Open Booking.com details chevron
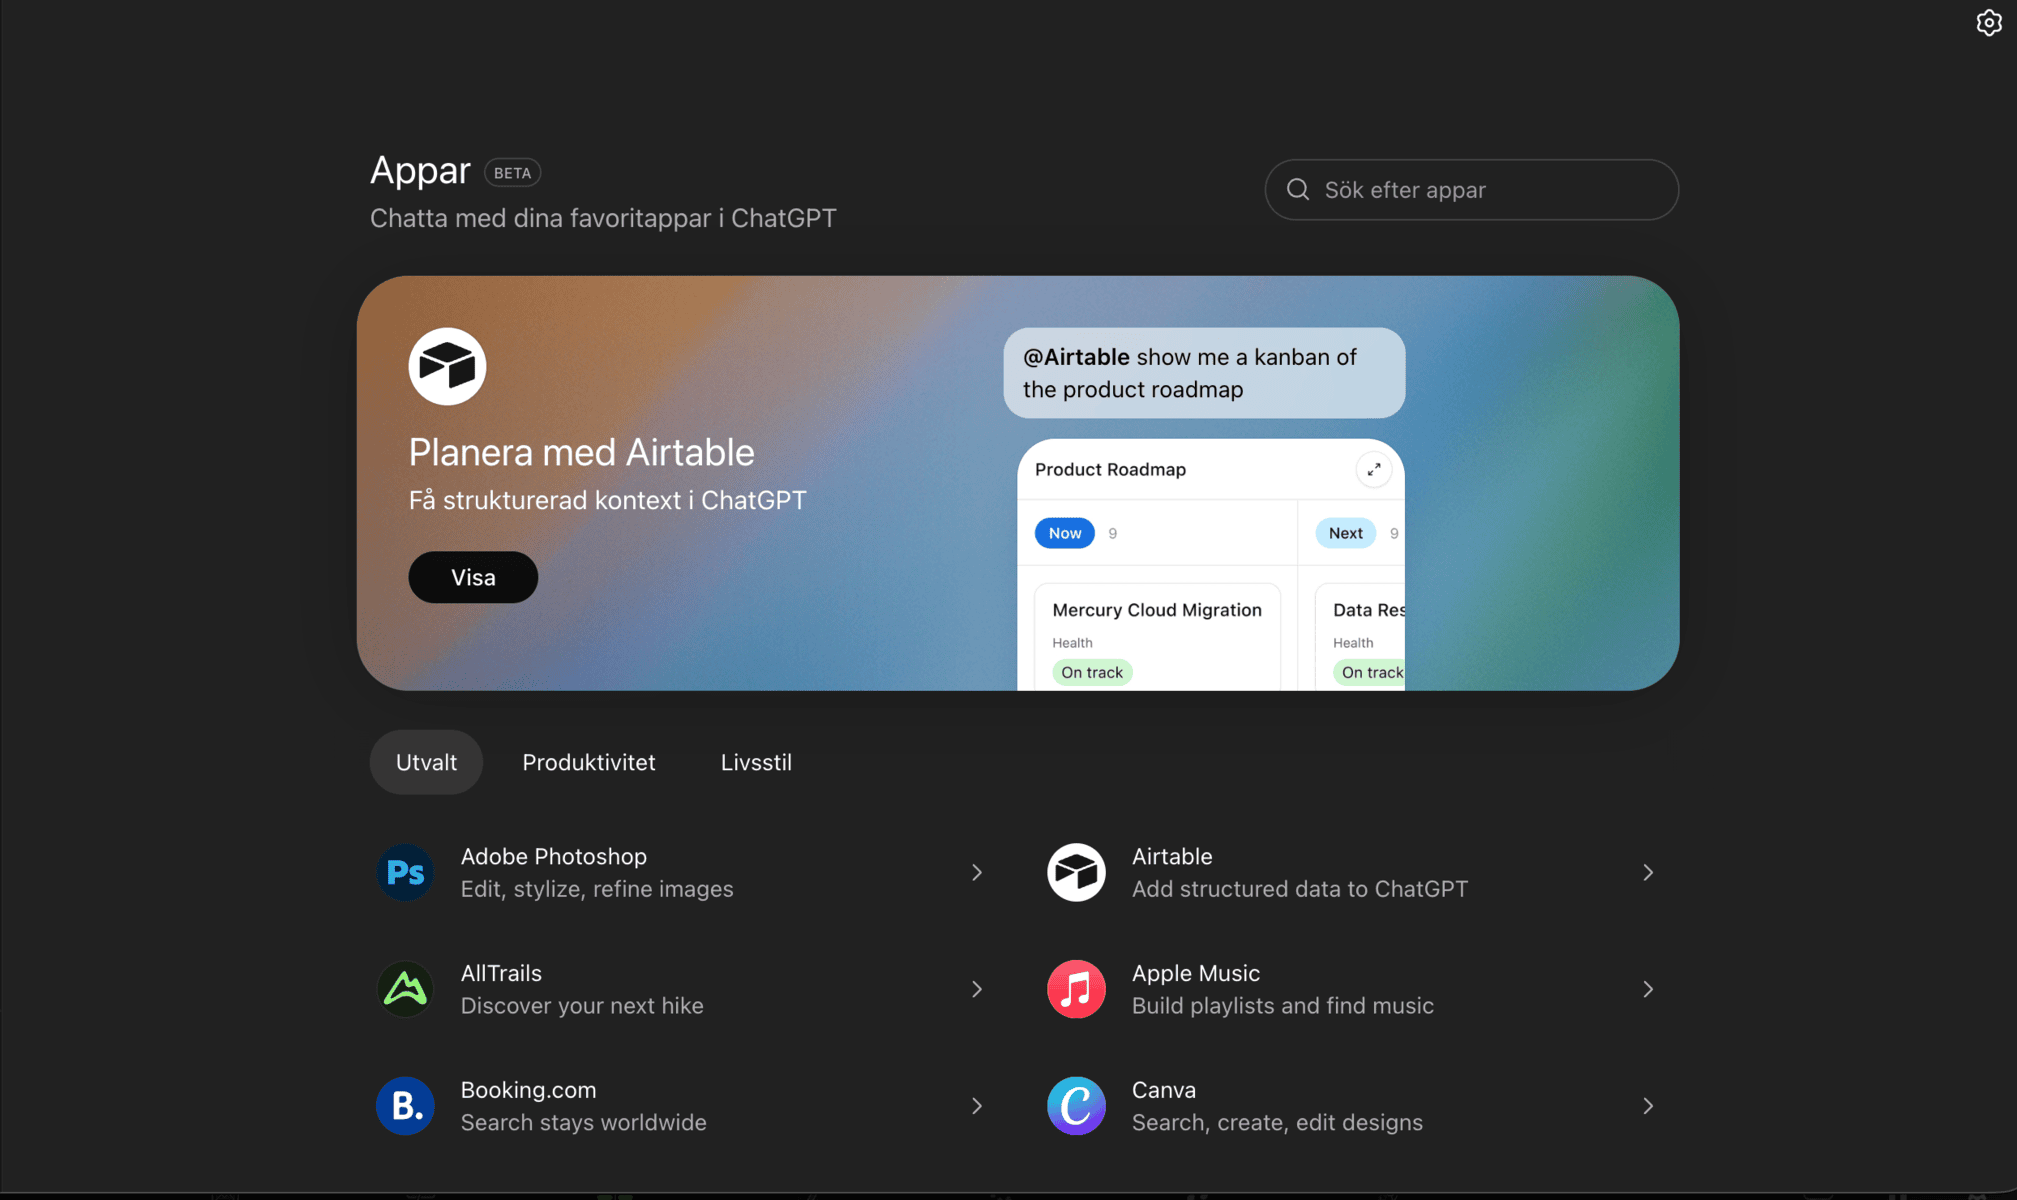Viewport: 2017px width, 1200px height. tap(977, 1106)
